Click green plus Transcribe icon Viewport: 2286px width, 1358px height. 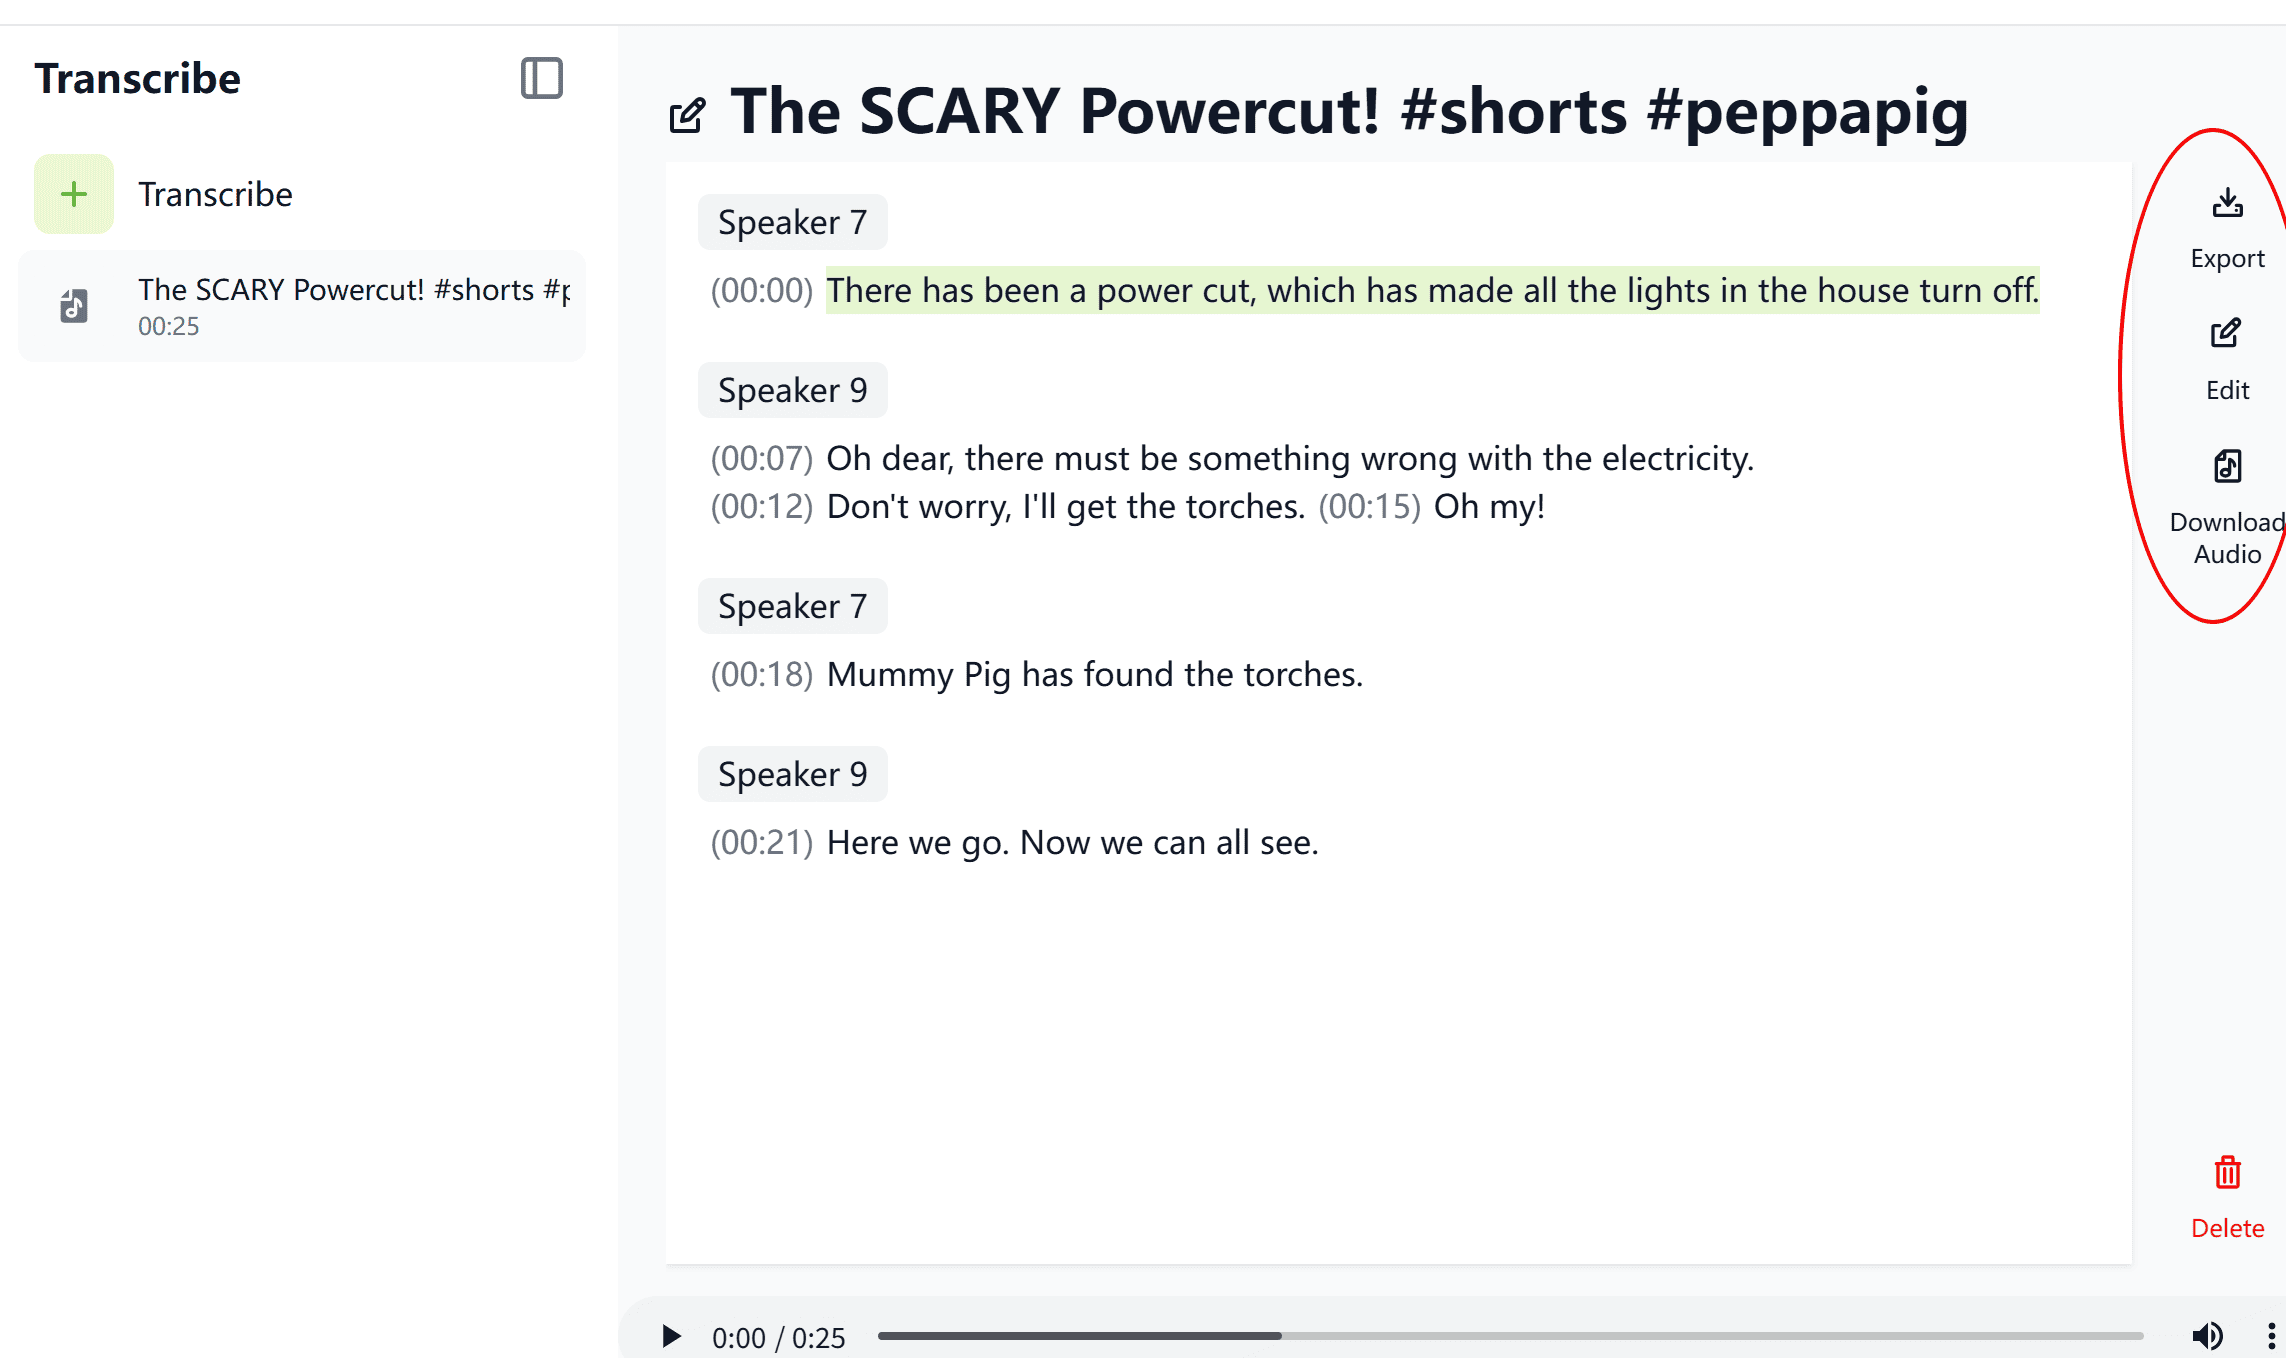(x=74, y=194)
